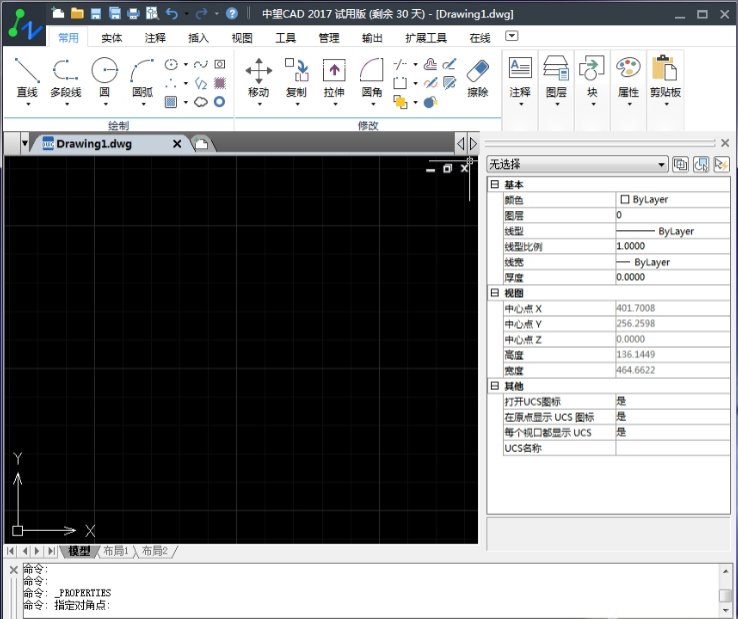Close the Drawing1.dwg document tab
Viewport: 738px width, 619px height.
177,144
